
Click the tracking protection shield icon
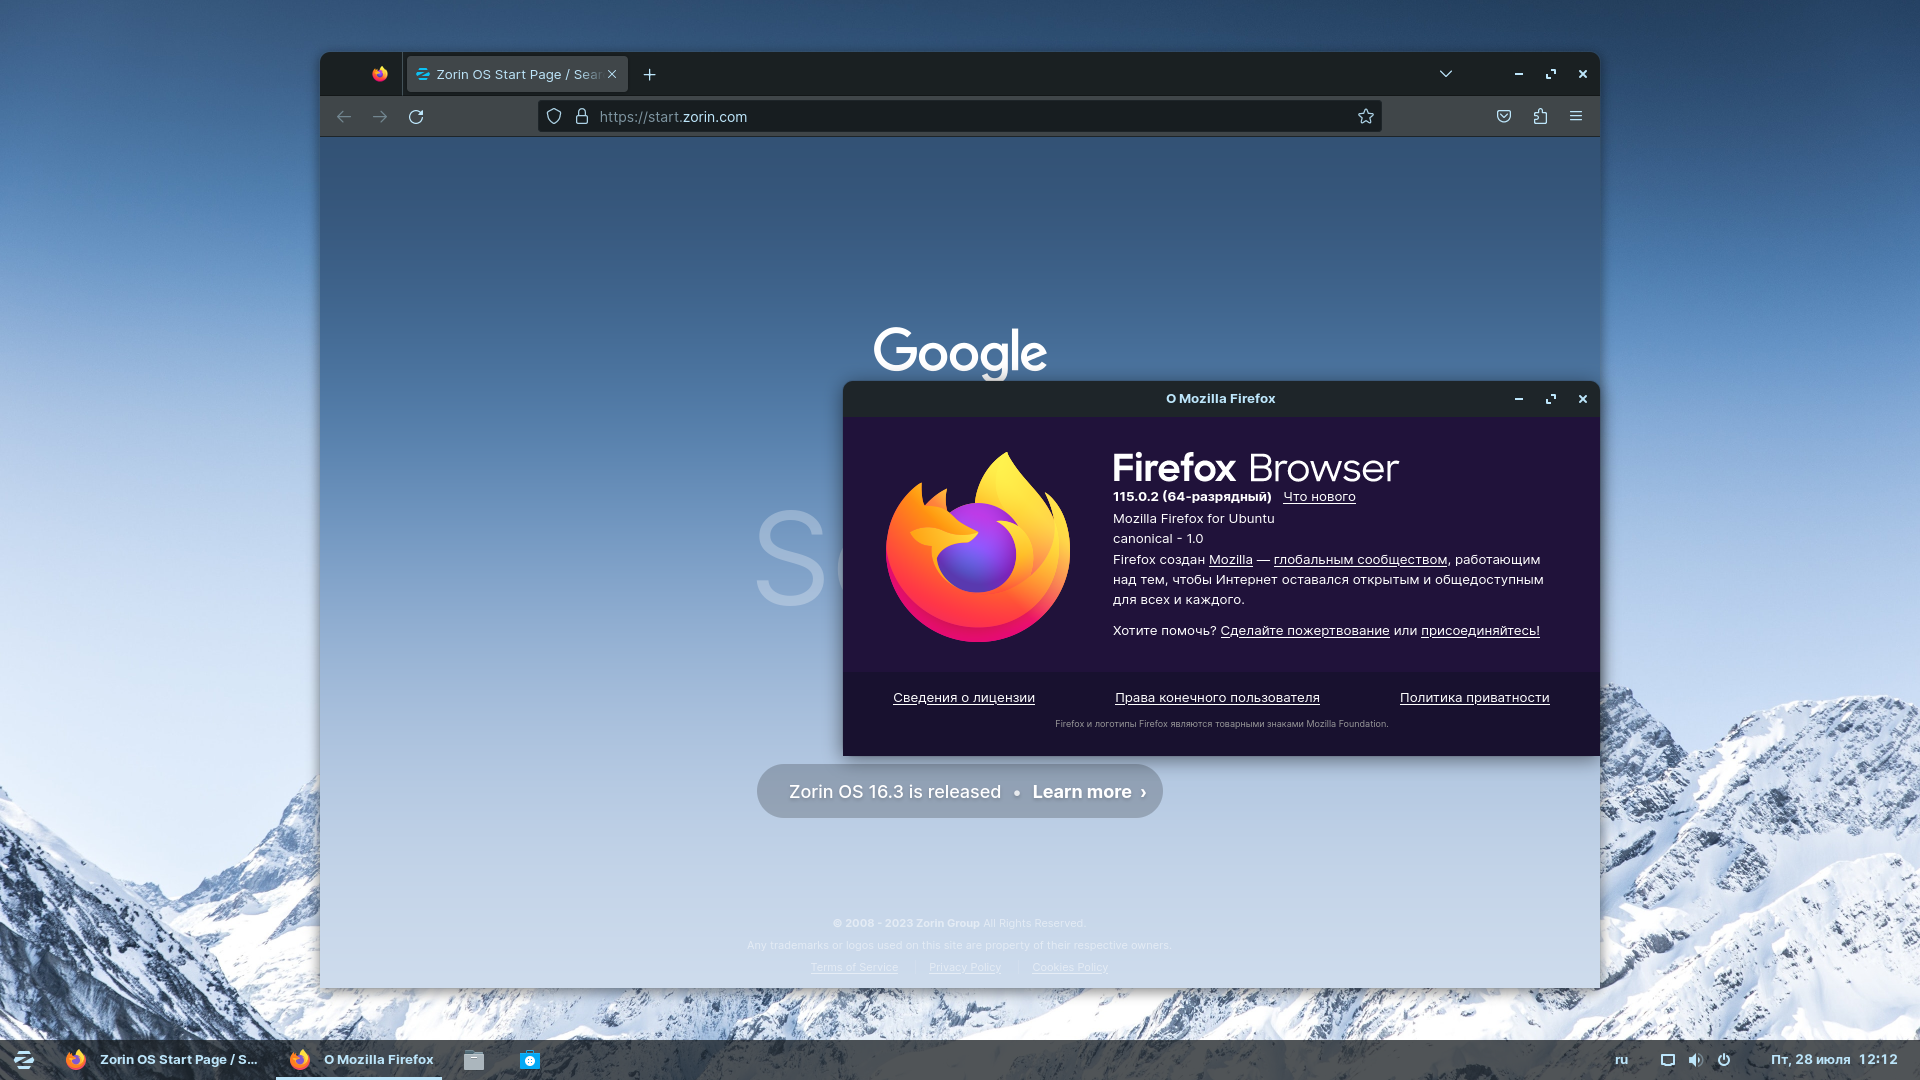coord(554,117)
